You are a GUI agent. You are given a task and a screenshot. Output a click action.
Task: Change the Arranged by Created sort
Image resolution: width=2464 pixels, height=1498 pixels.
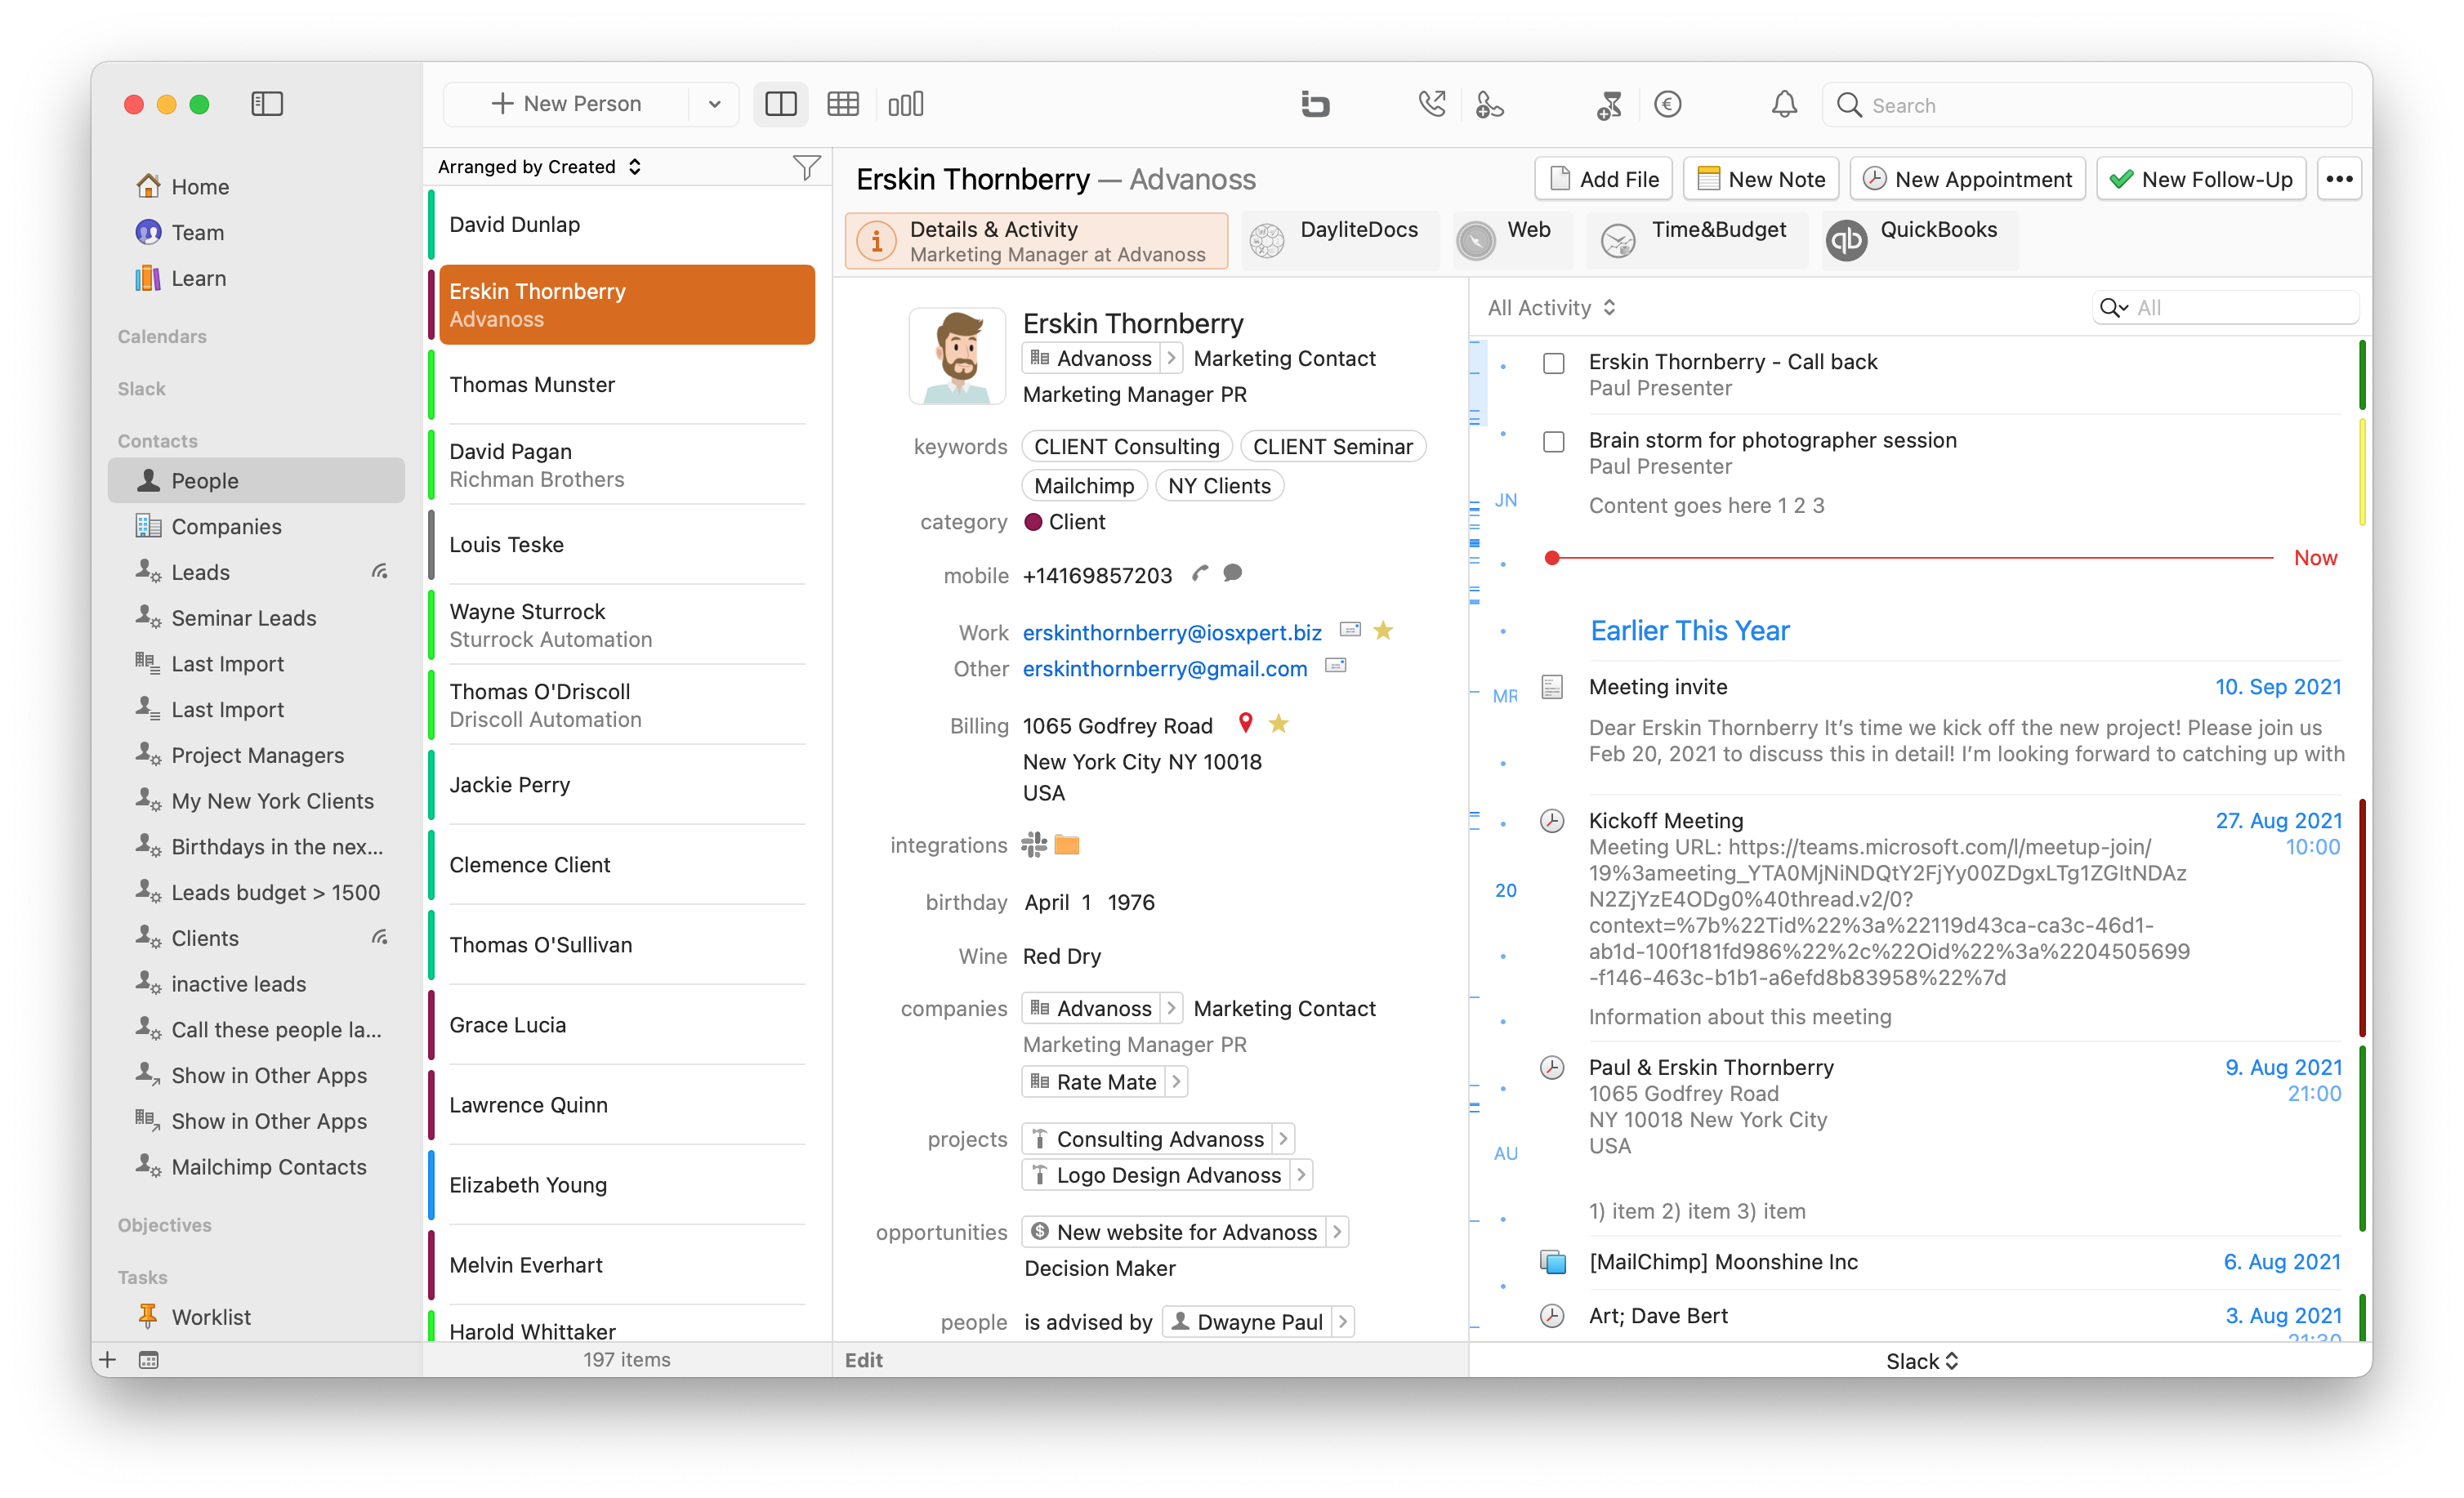pos(540,167)
